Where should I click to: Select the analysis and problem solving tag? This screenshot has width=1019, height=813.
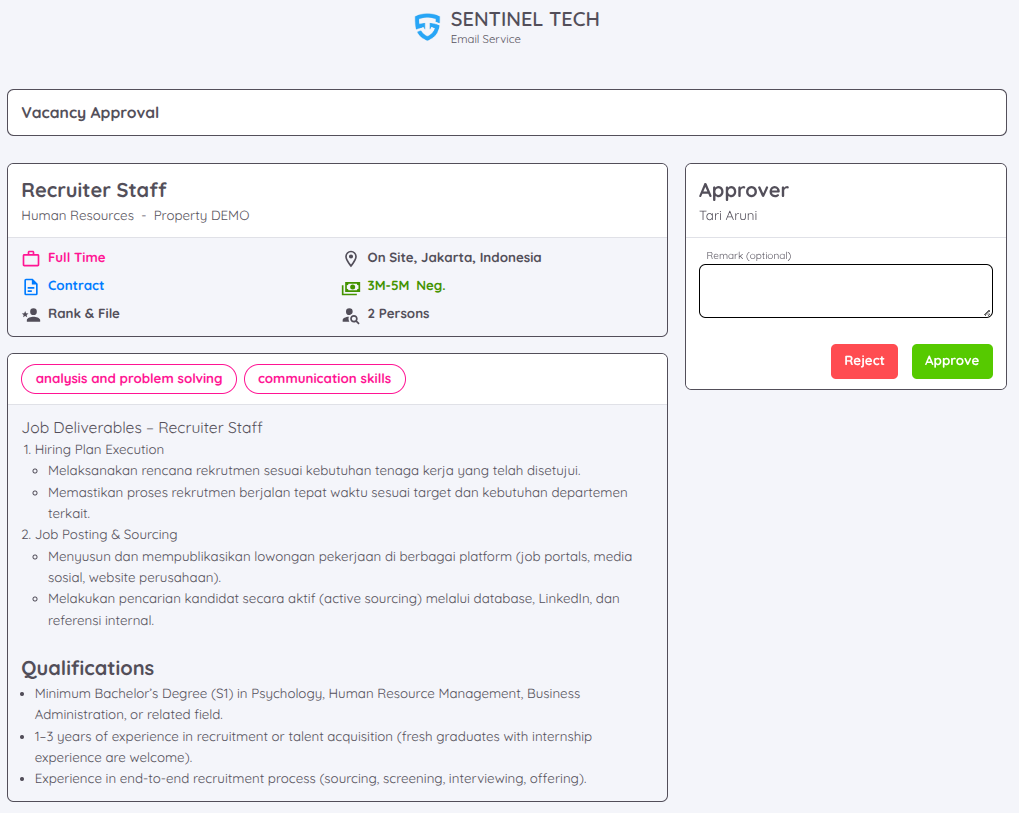pos(128,379)
